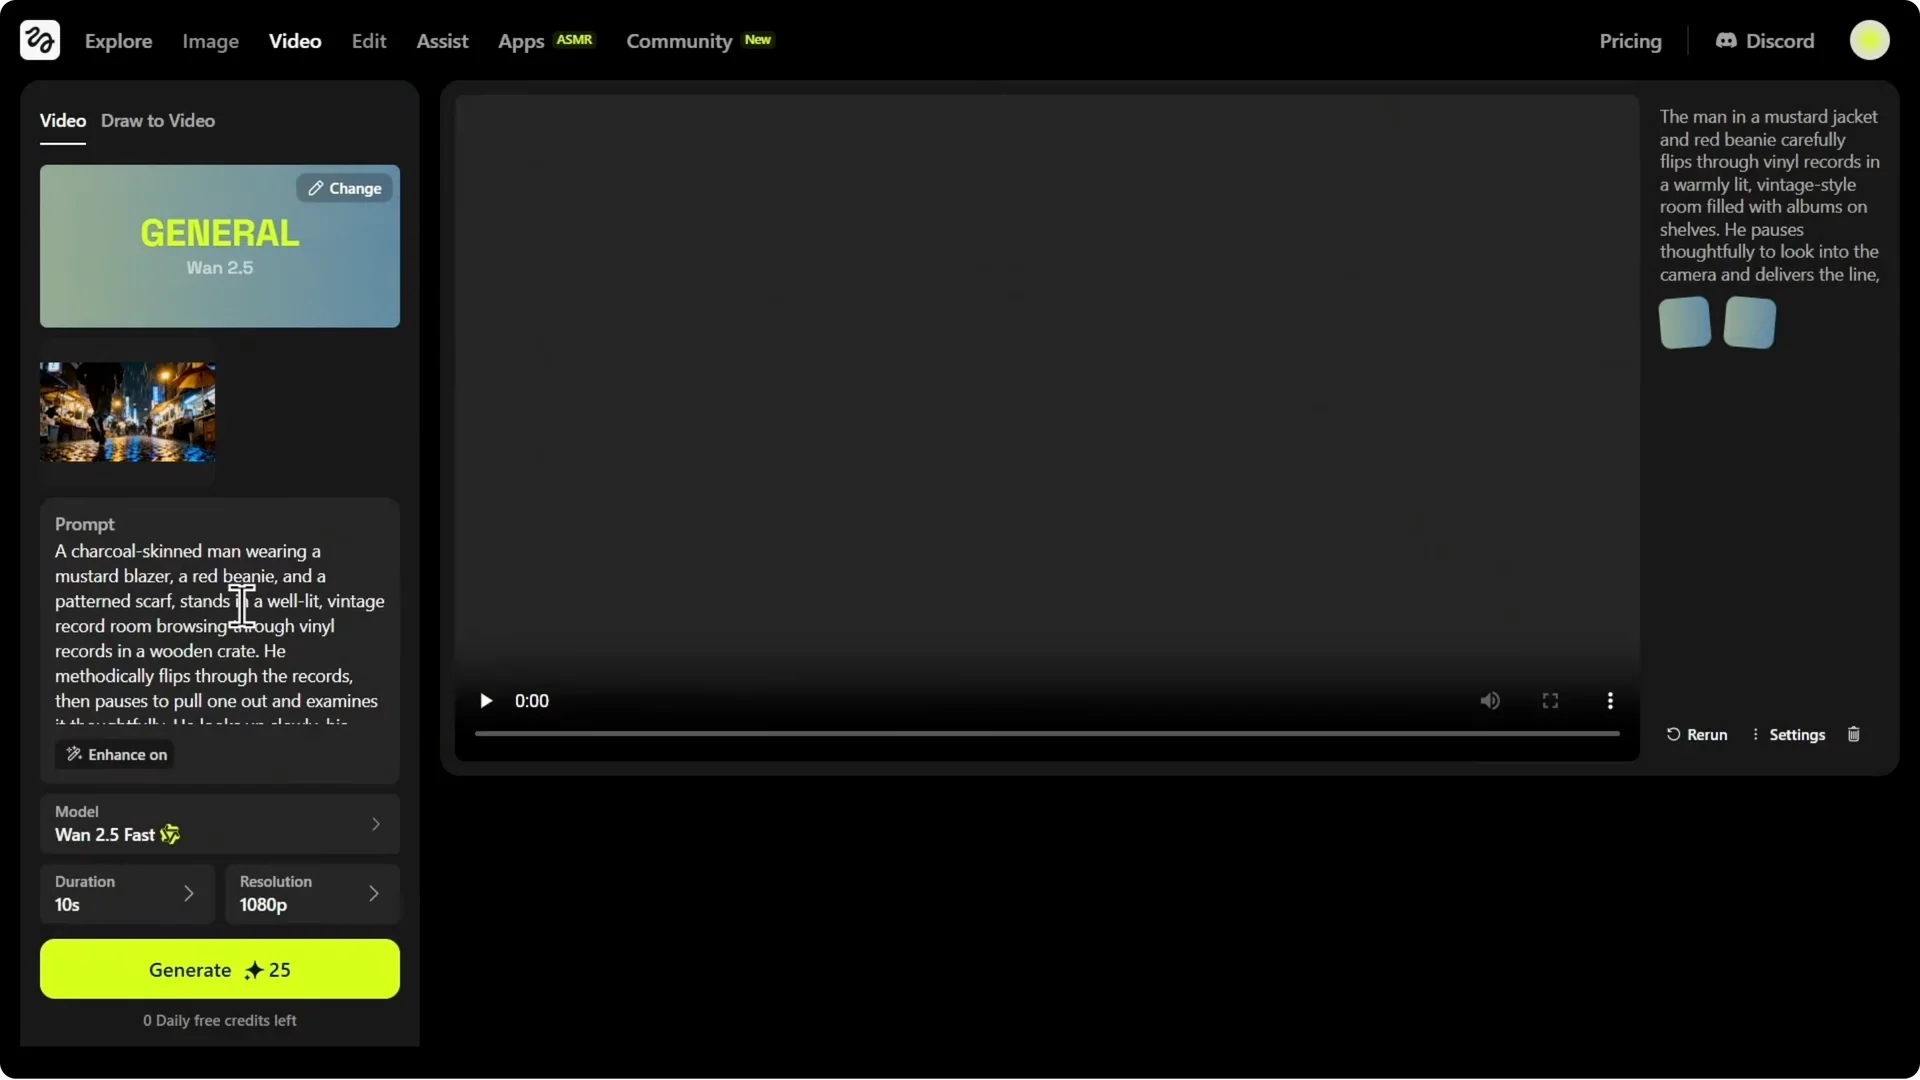This screenshot has height=1080, width=1920.
Task: Click the Generate button
Action: [x=219, y=969]
